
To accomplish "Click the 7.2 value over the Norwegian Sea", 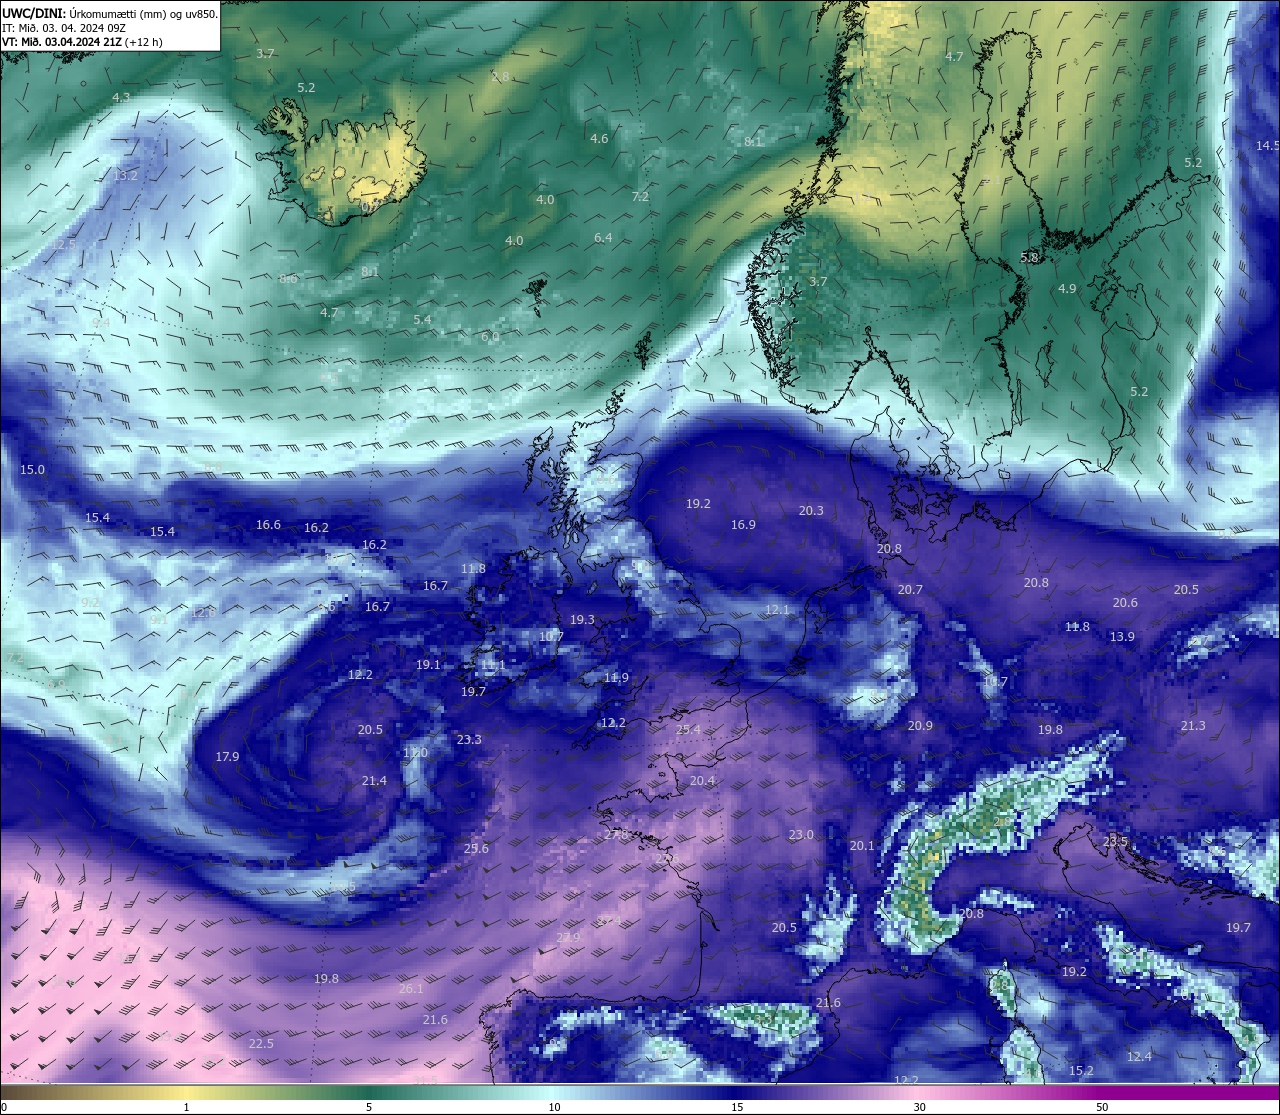I will coord(641,197).
